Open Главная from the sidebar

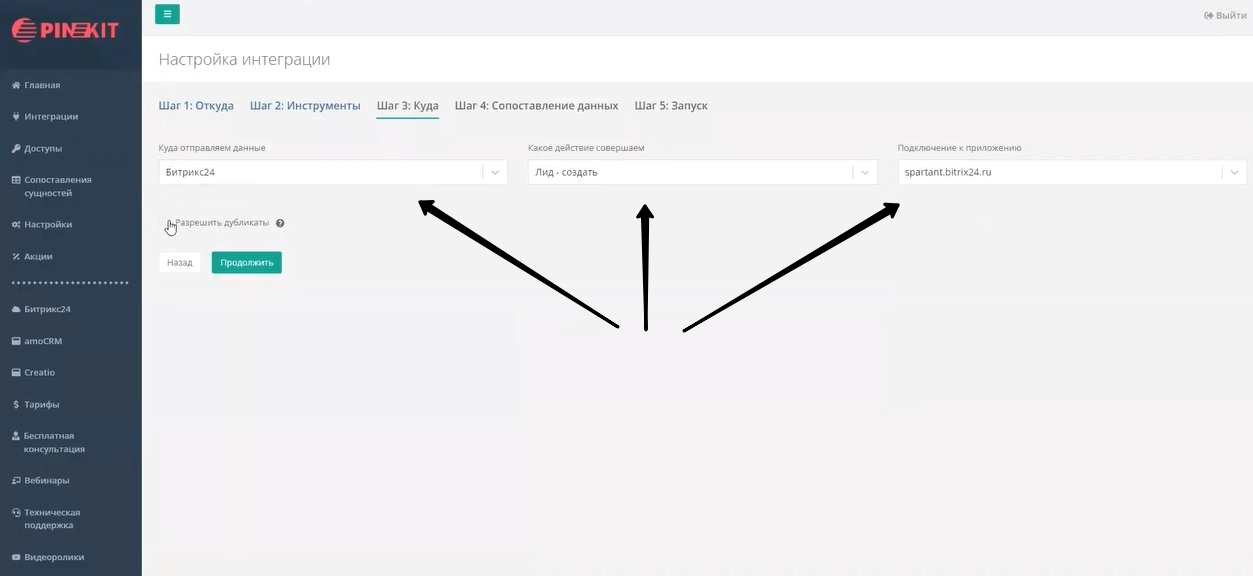coord(42,85)
